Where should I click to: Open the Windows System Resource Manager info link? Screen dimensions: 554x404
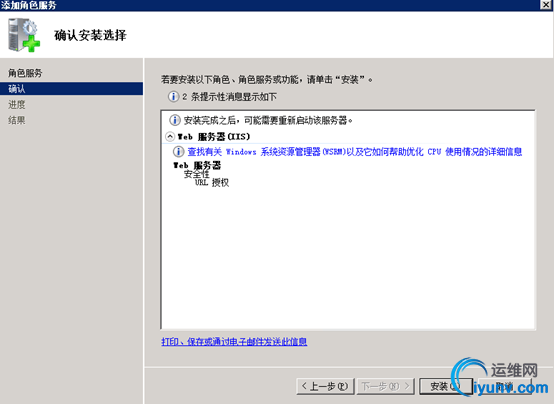click(x=355, y=152)
